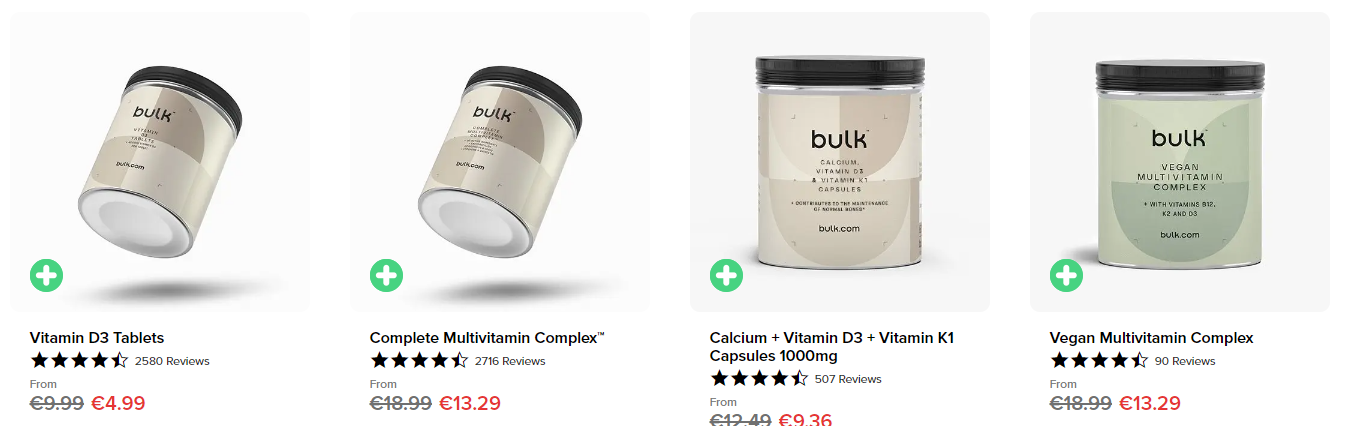Click green plus icon on Calcium Vitamin D3 capsules
The image size is (1351, 426).
(x=727, y=275)
